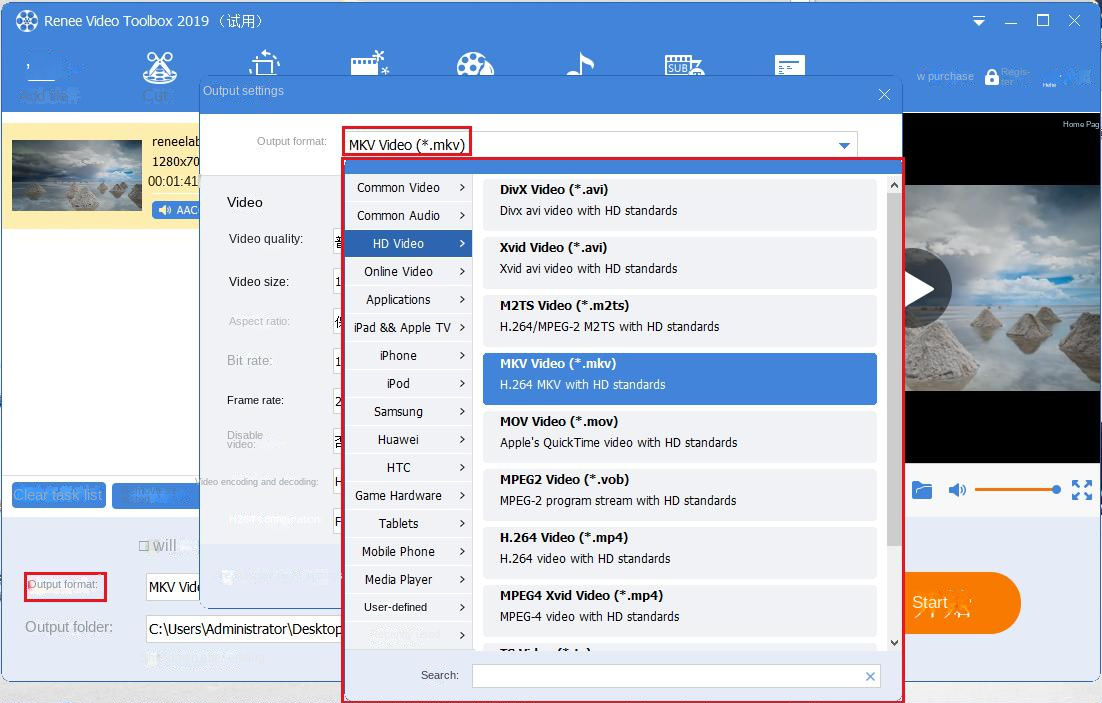
Task: Select the HD Video category tab
Action: tap(398, 243)
